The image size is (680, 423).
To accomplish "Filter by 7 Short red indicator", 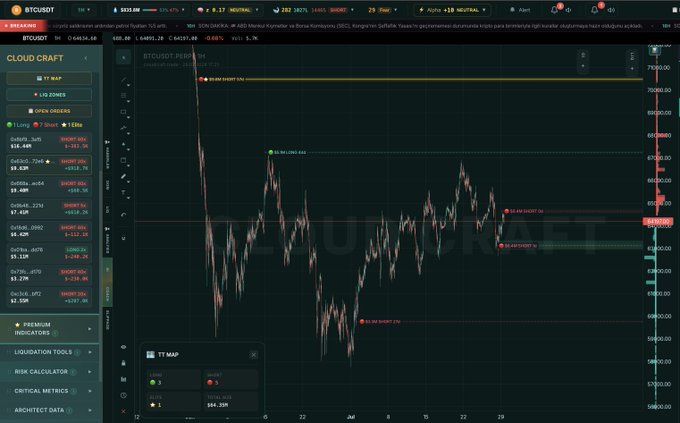I will (x=46, y=125).
